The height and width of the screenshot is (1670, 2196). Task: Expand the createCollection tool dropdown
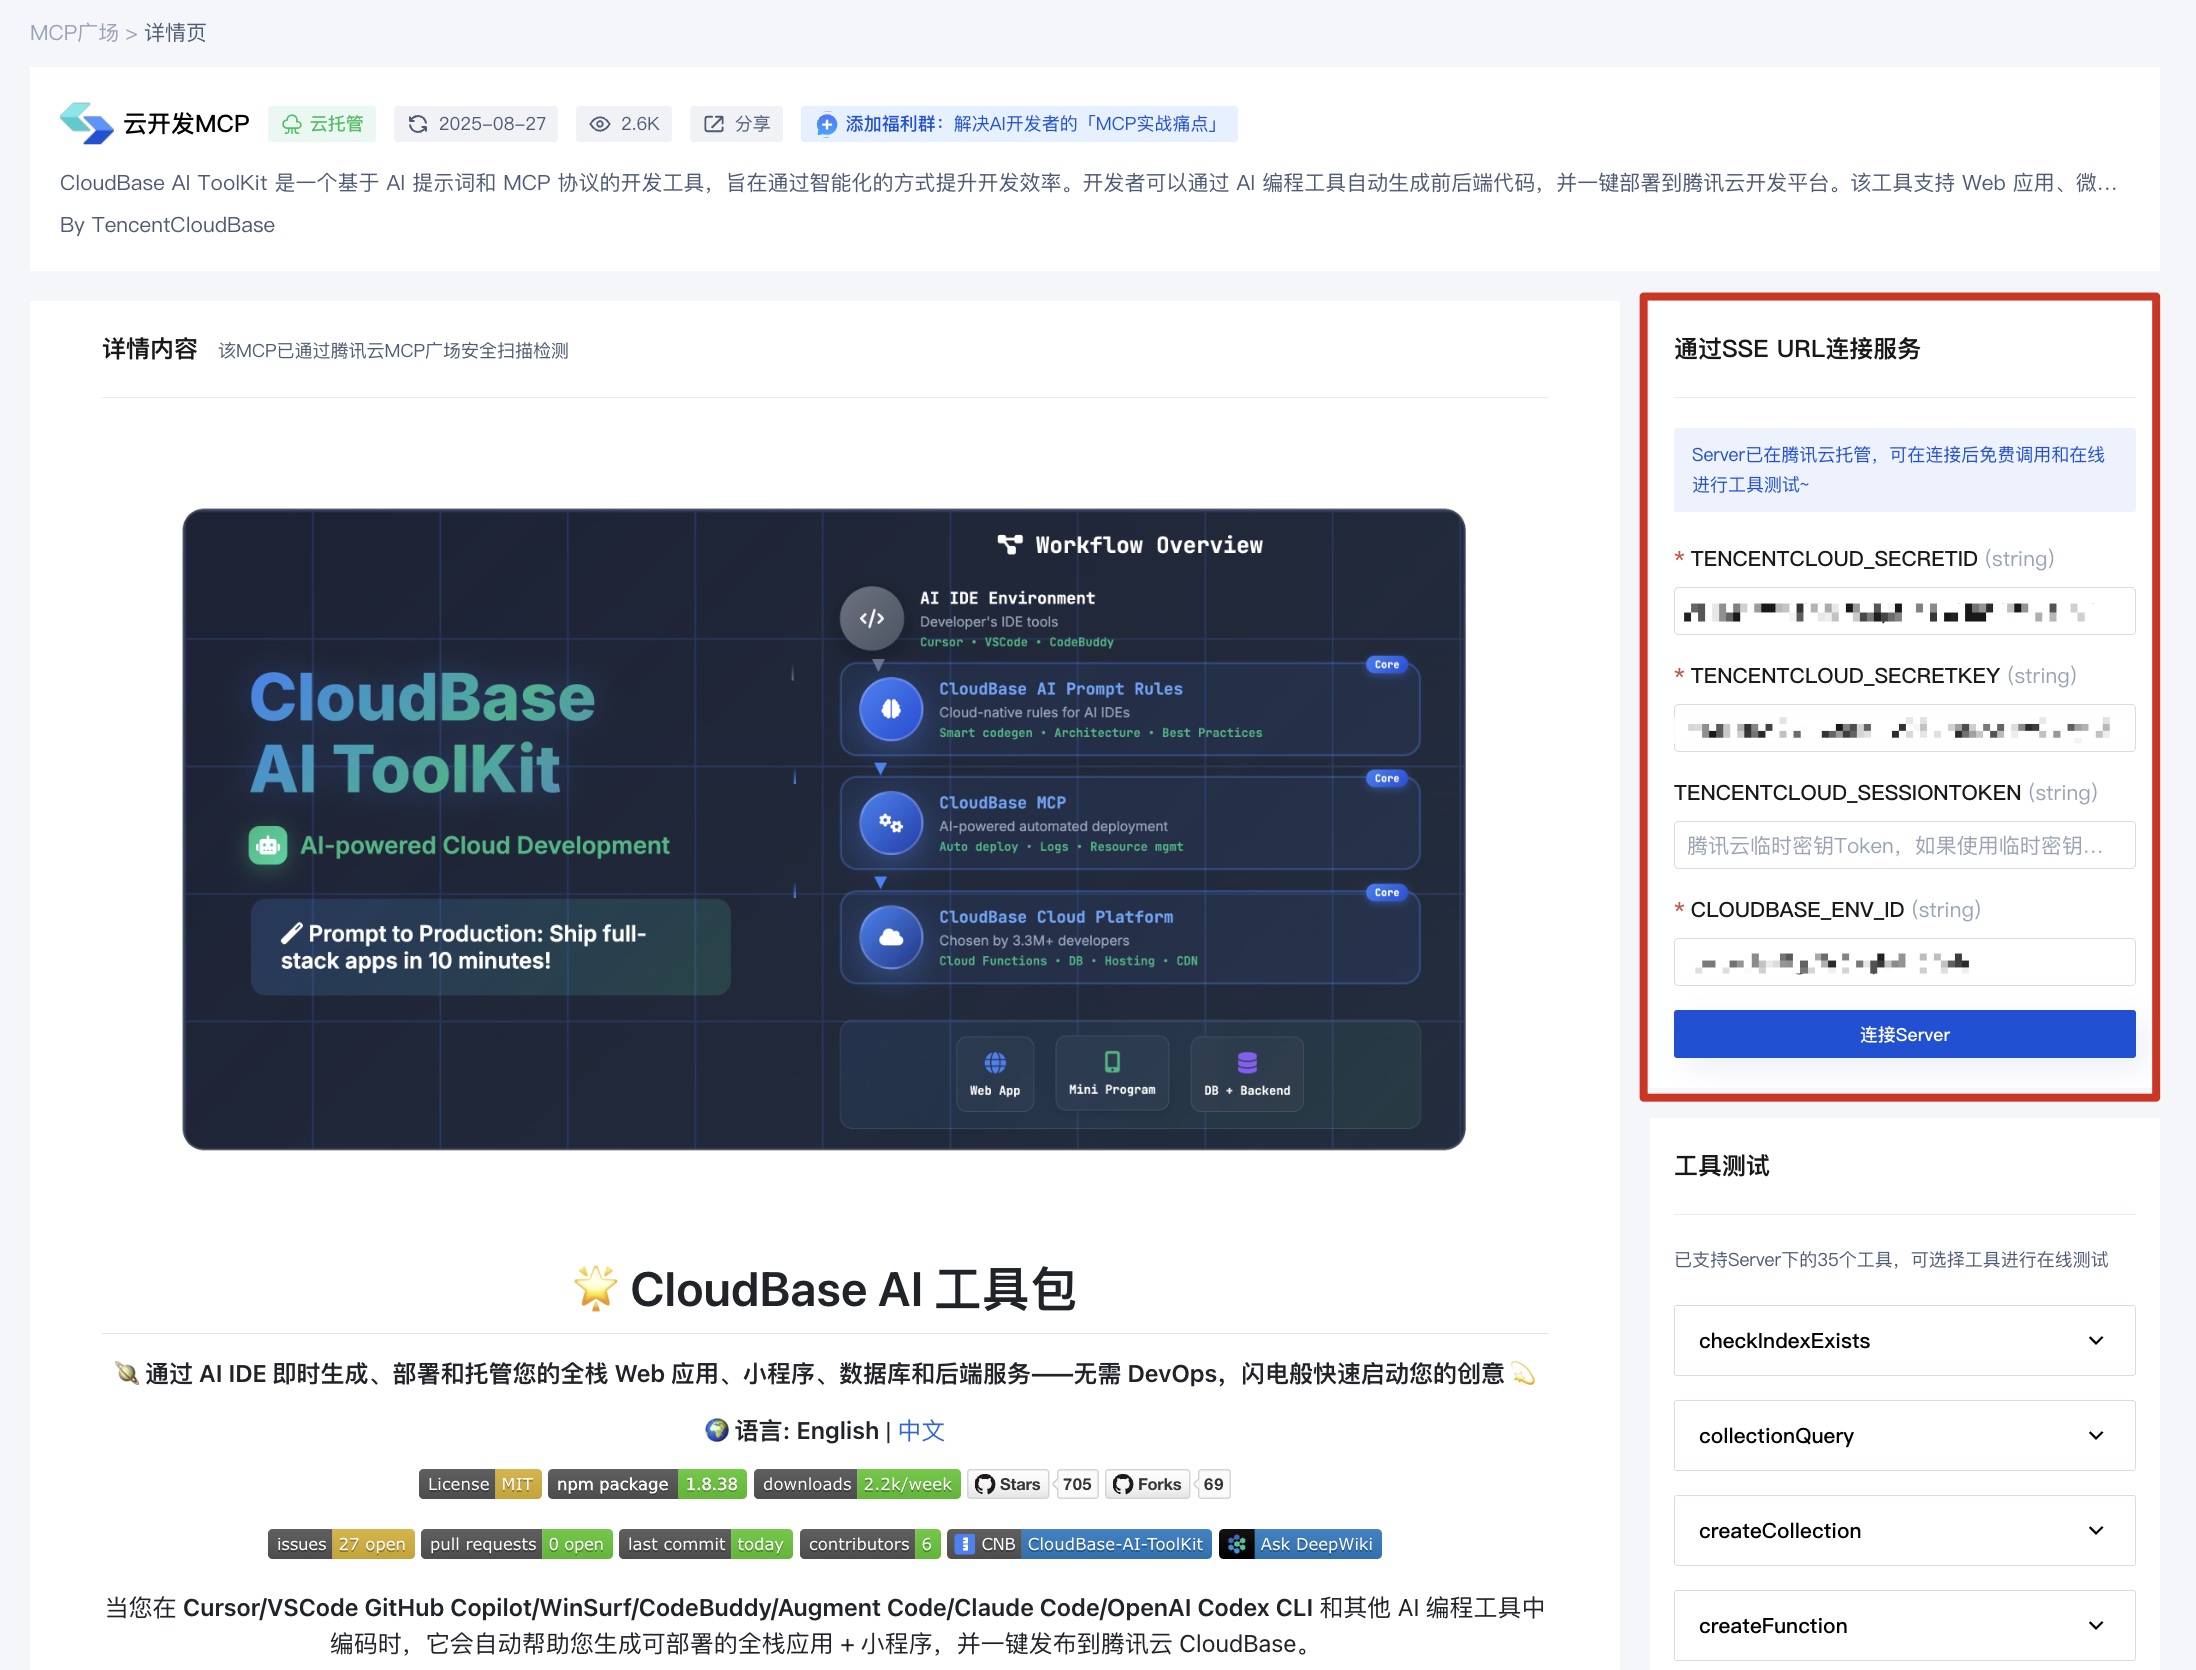tap(1904, 1530)
